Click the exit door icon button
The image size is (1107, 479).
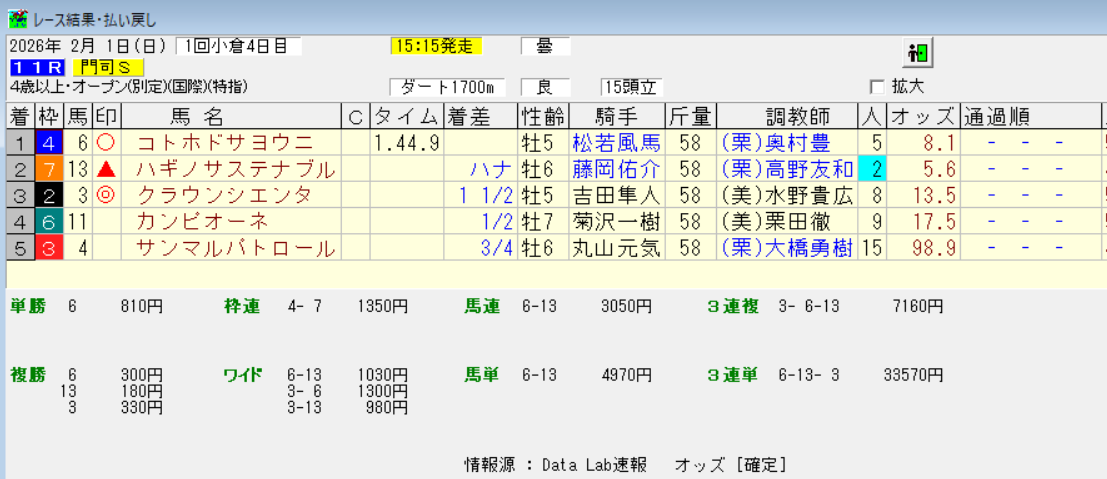pos(917,52)
